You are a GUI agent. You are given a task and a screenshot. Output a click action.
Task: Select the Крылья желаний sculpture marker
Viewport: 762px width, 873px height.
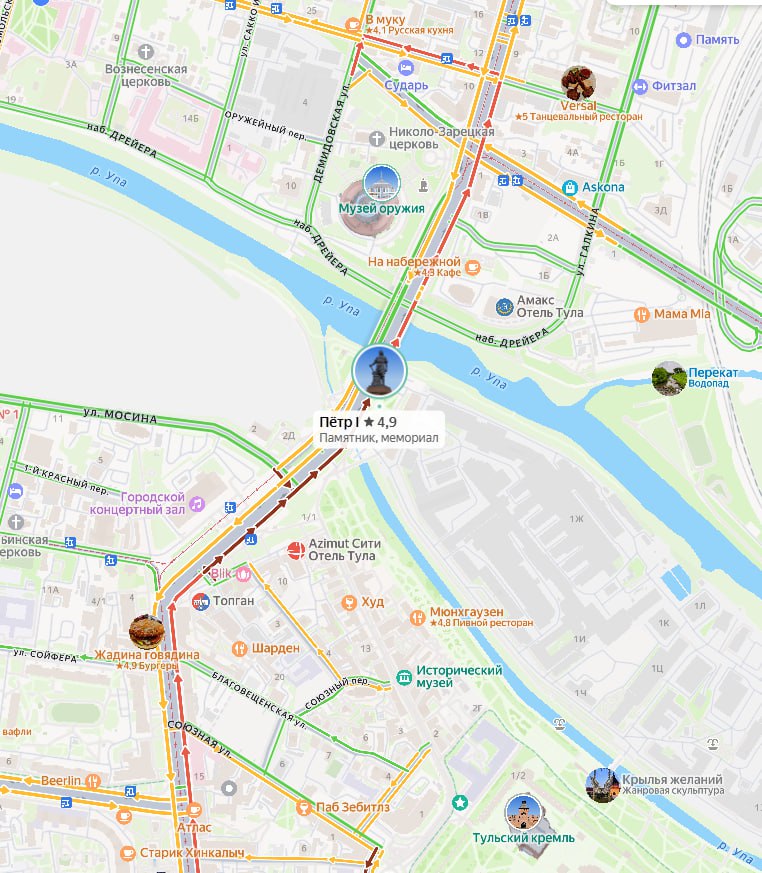(x=602, y=785)
